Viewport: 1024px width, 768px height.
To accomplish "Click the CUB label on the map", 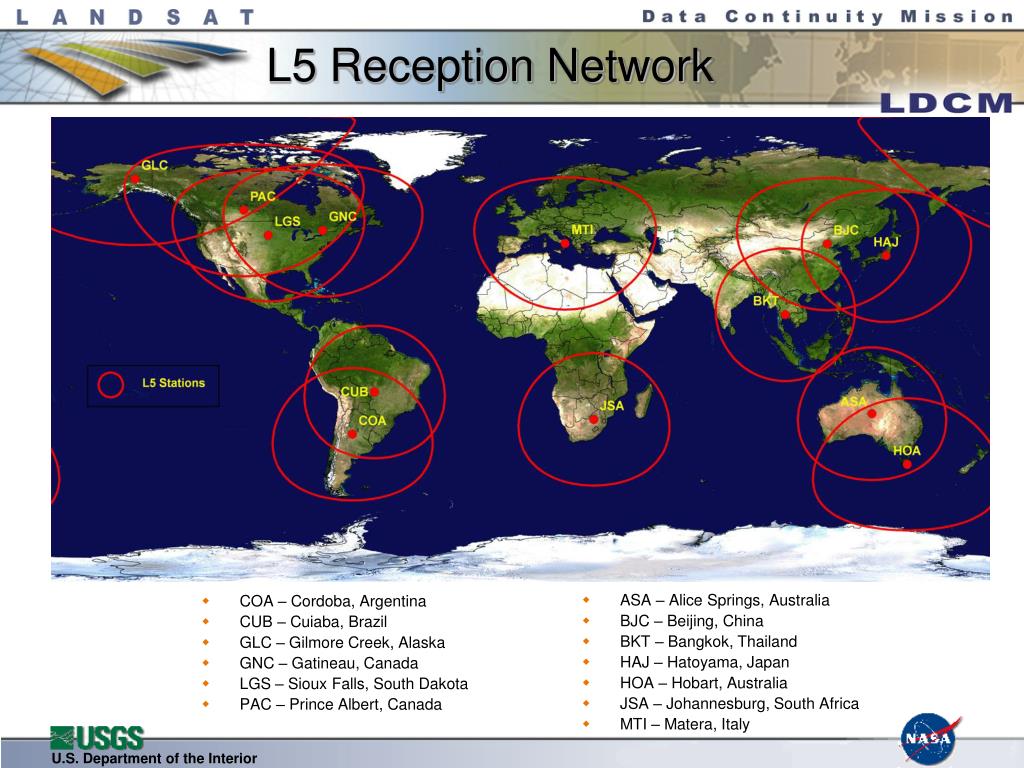I will (355, 392).
